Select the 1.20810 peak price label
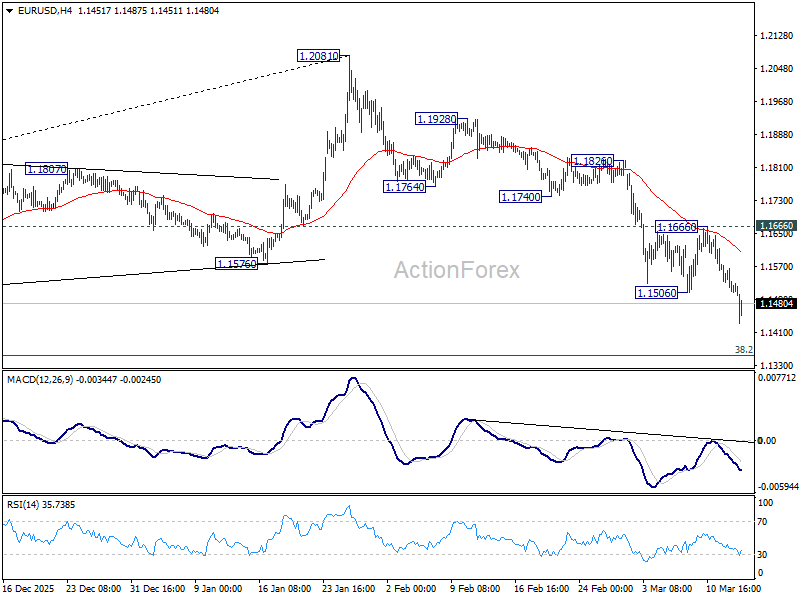Screen dimensions: 800x600 (318, 56)
